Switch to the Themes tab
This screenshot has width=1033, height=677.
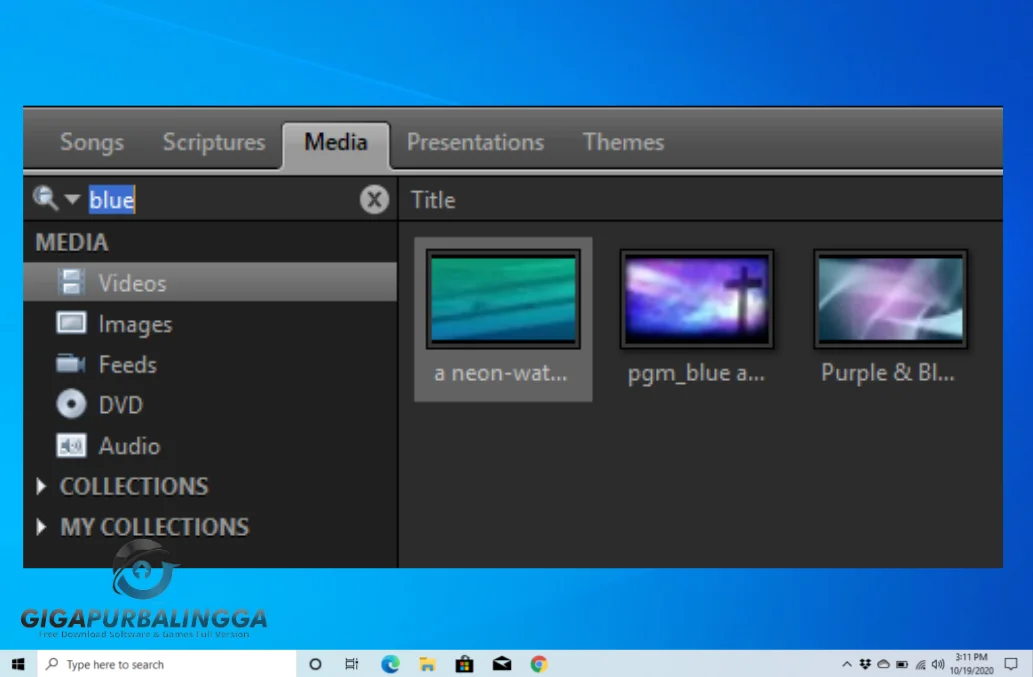623,142
